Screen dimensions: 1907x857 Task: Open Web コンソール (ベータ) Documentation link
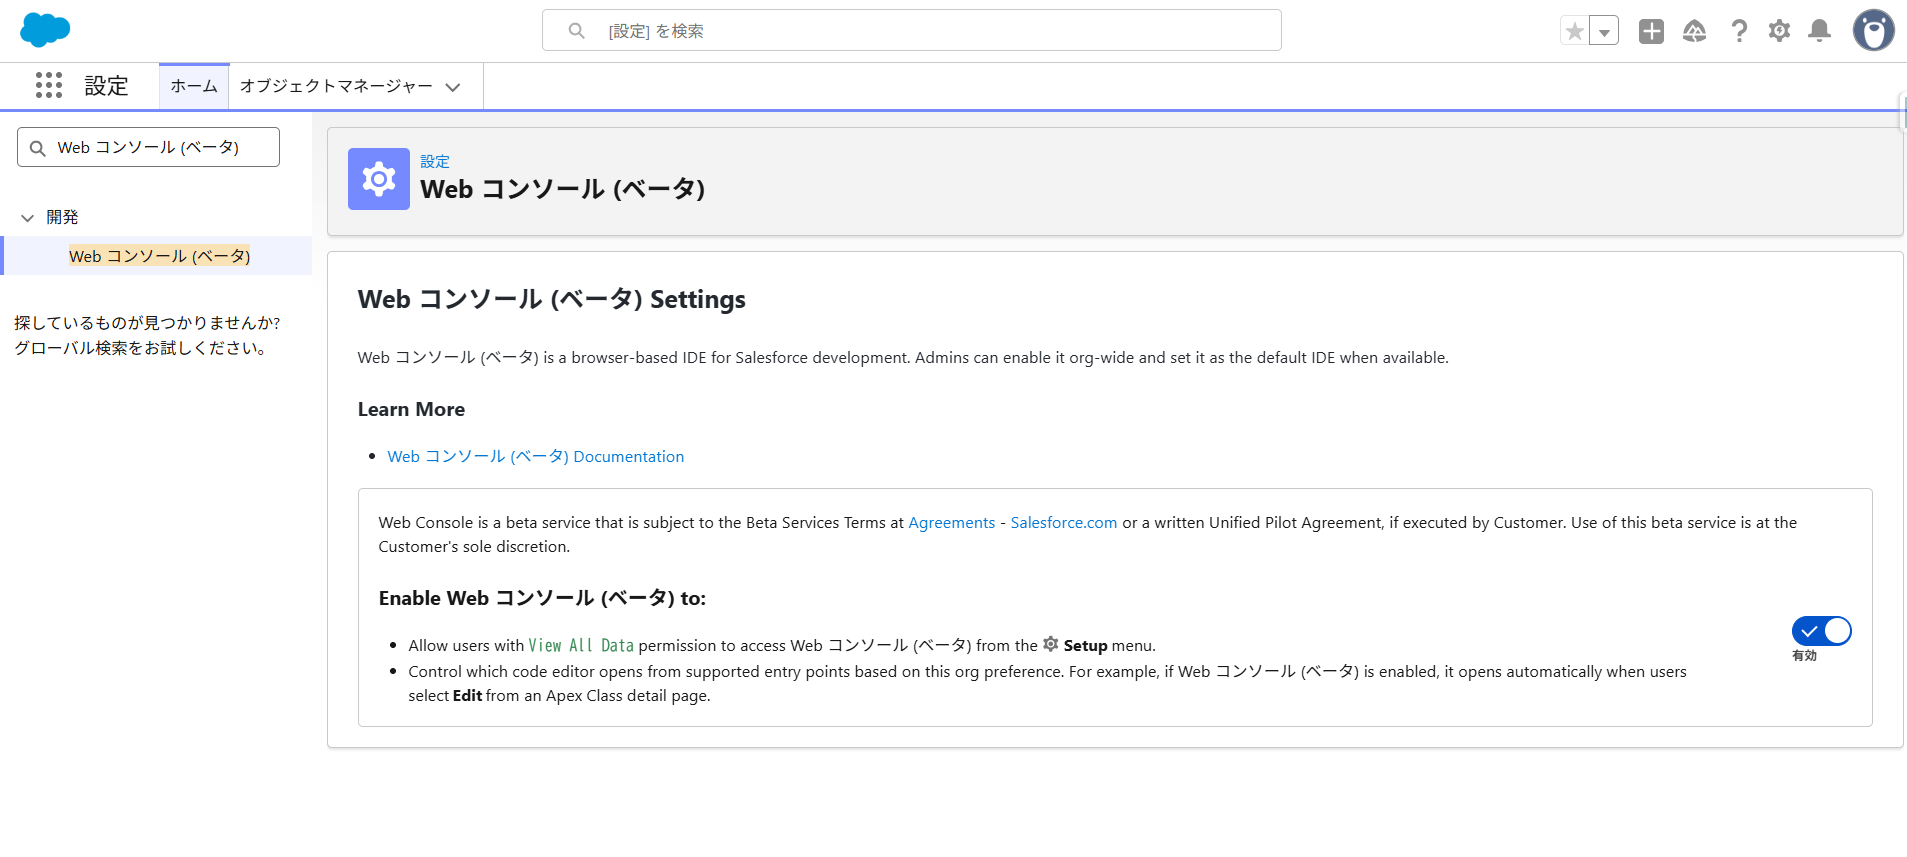click(x=536, y=456)
